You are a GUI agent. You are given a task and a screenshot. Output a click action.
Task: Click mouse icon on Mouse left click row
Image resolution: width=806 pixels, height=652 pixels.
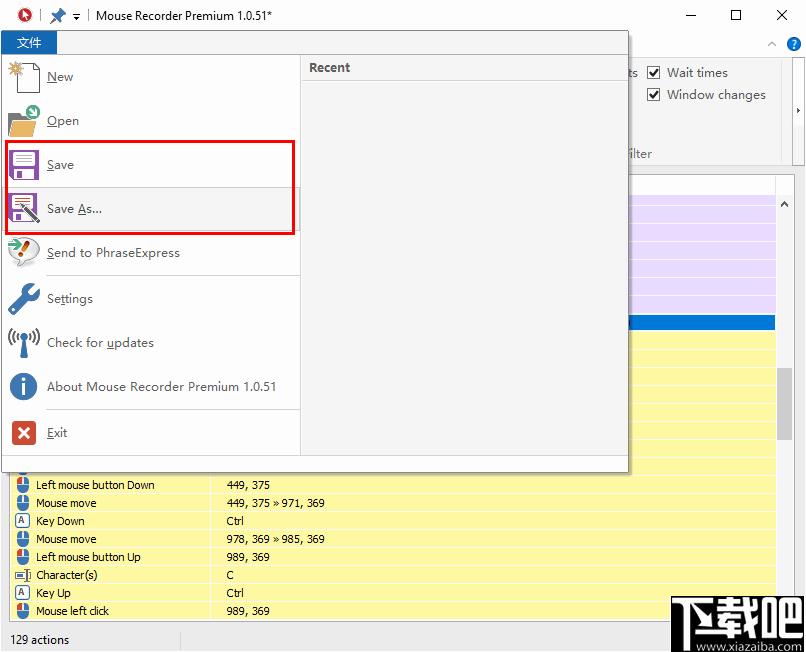click(23, 610)
